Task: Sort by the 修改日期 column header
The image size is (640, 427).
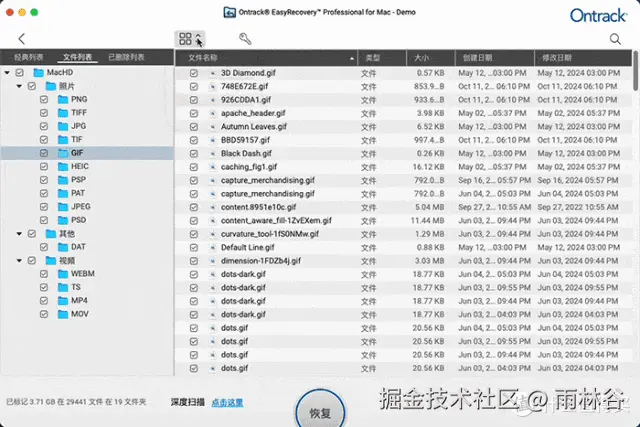Action: pos(583,58)
